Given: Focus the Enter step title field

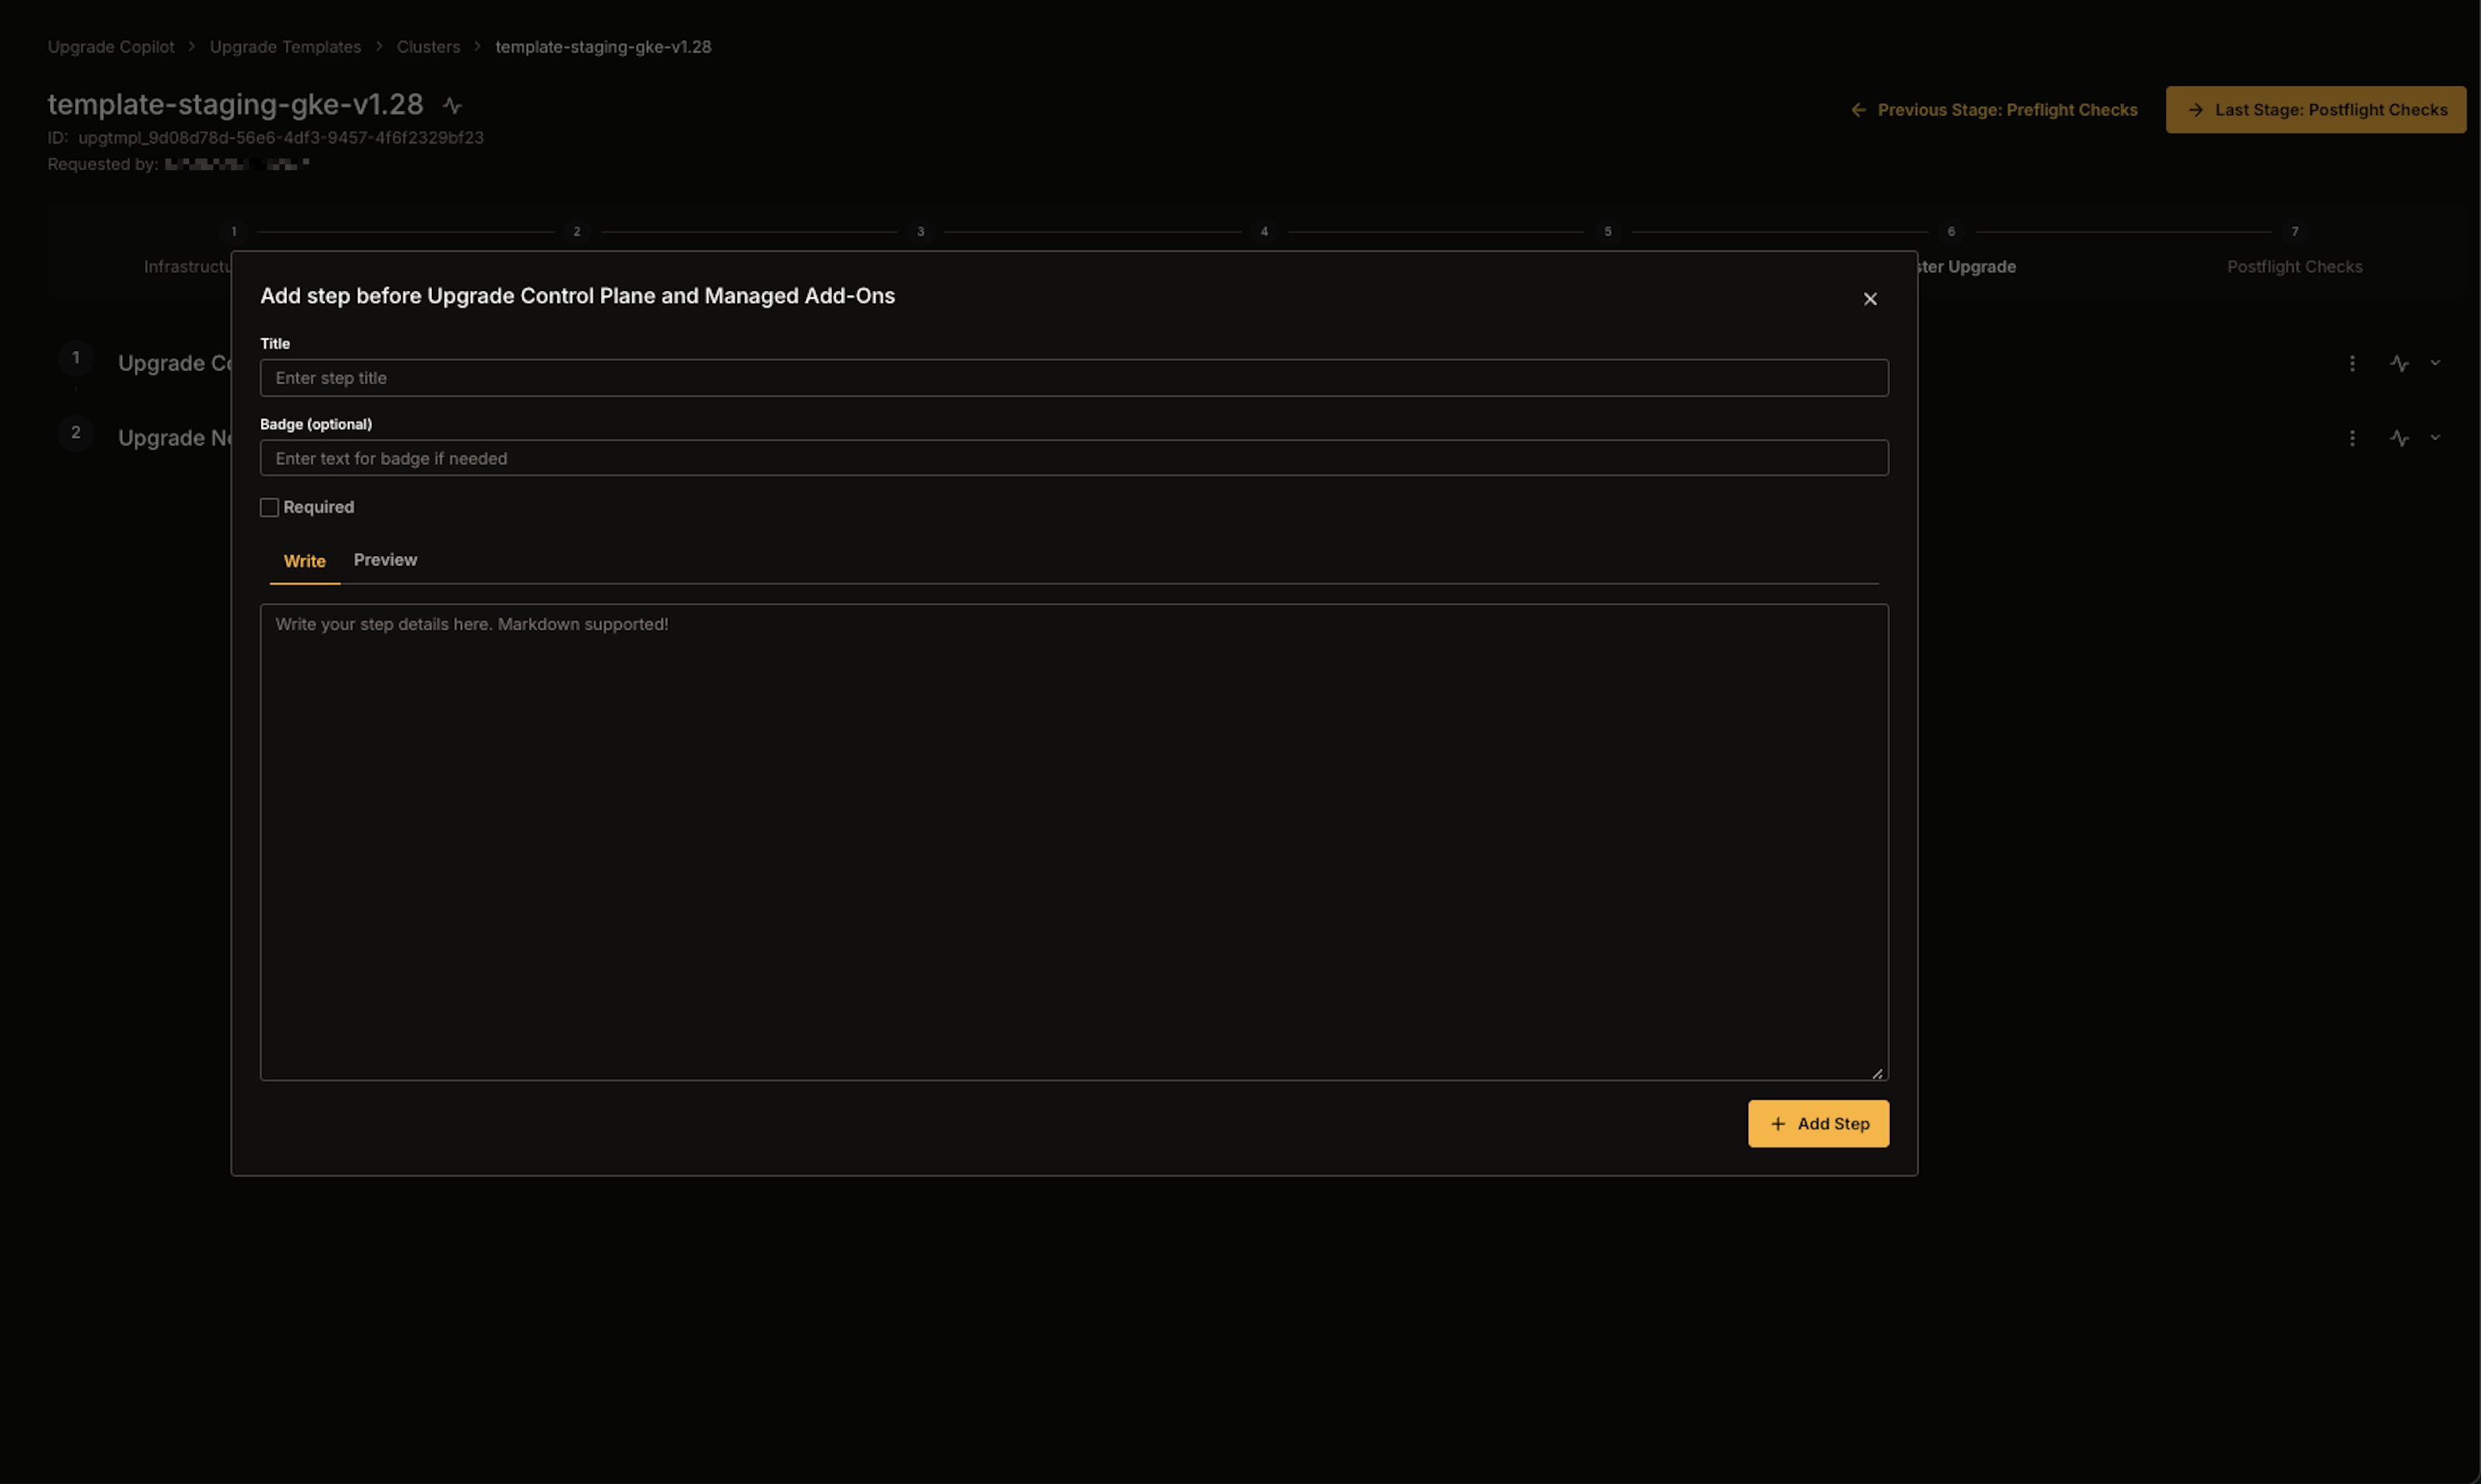Looking at the screenshot, I should click(1073, 377).
